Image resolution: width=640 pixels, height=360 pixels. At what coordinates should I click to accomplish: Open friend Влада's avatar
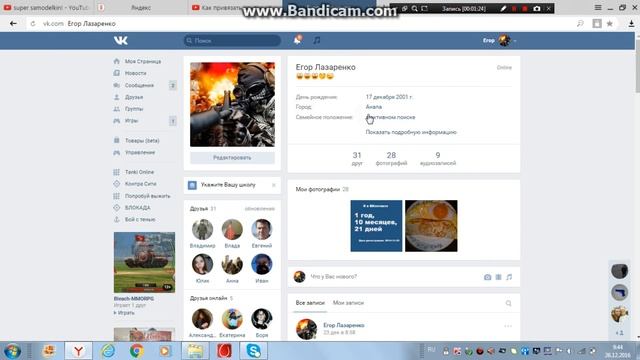pyautogui.click(x=232, y=229)
